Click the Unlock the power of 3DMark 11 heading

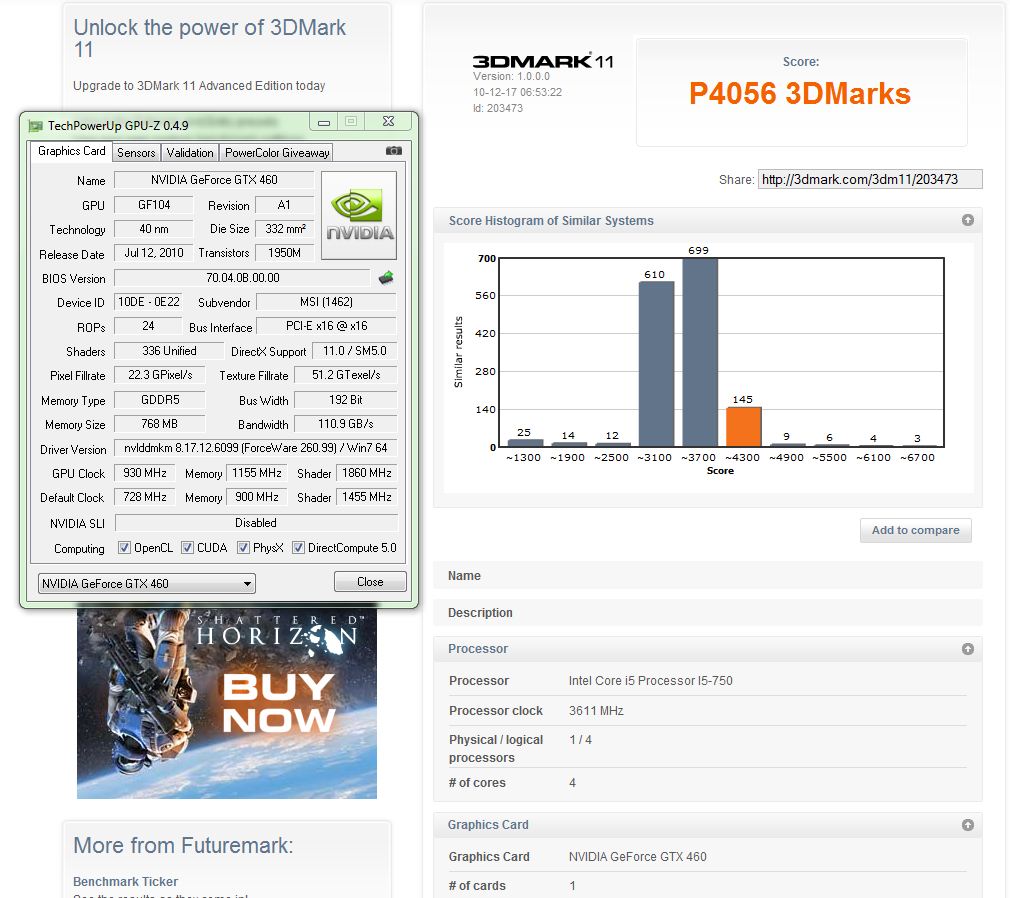click(209, 38)
